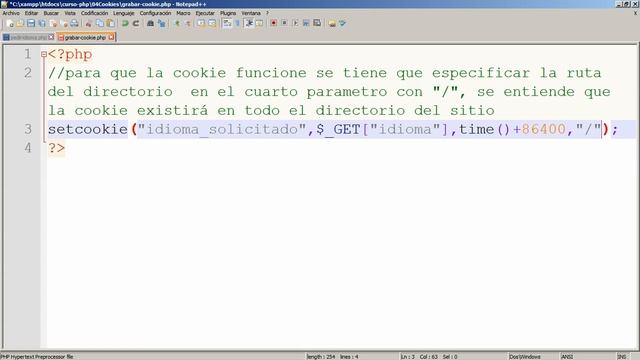Click length : 254 in status bar
Viewport: 640px width, 360px height.
[x=320, y=357]
